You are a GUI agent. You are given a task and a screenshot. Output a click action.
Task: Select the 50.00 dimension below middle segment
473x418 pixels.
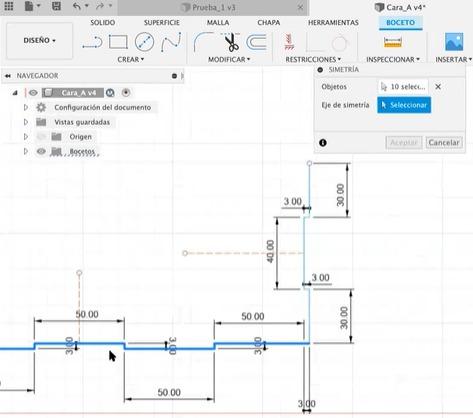169,392
